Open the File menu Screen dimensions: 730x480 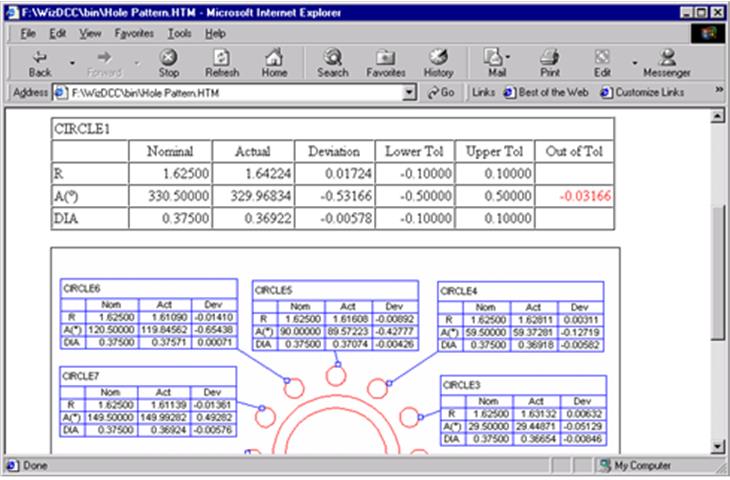pos(28,34)
